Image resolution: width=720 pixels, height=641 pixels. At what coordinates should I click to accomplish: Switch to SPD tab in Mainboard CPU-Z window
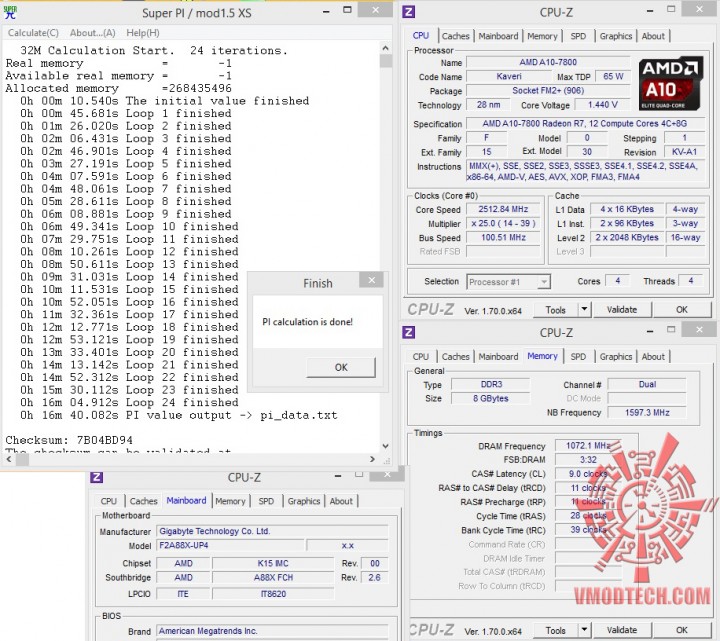pyautogui.click(x=266, y=501)
